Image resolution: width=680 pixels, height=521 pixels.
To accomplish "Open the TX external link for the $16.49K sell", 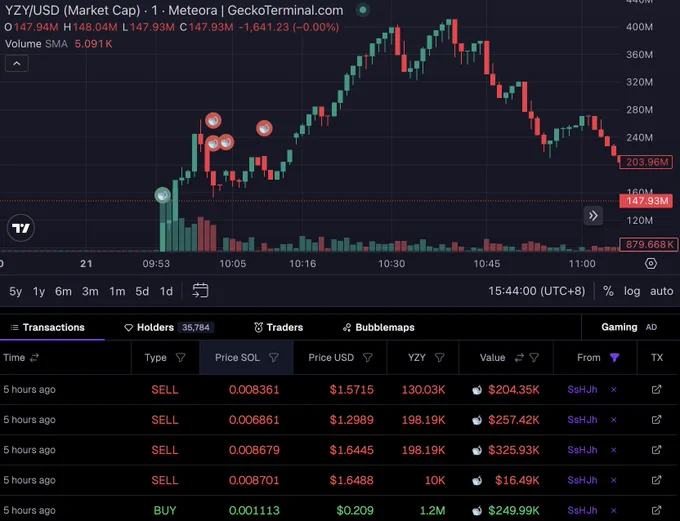I will tap(657, 480).
